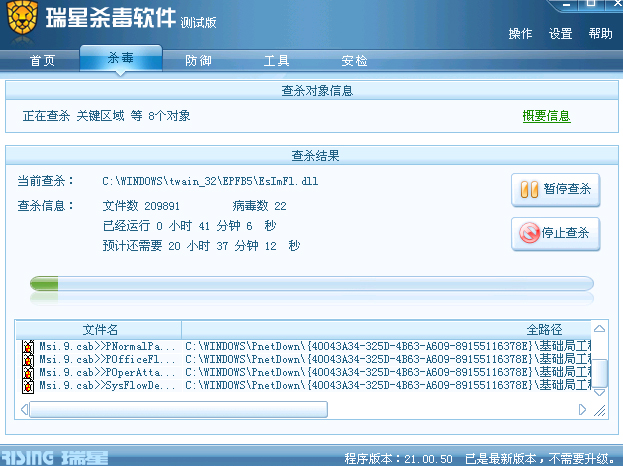
Task: Click the 病毒数 22 value
Action: coord(259,206)
